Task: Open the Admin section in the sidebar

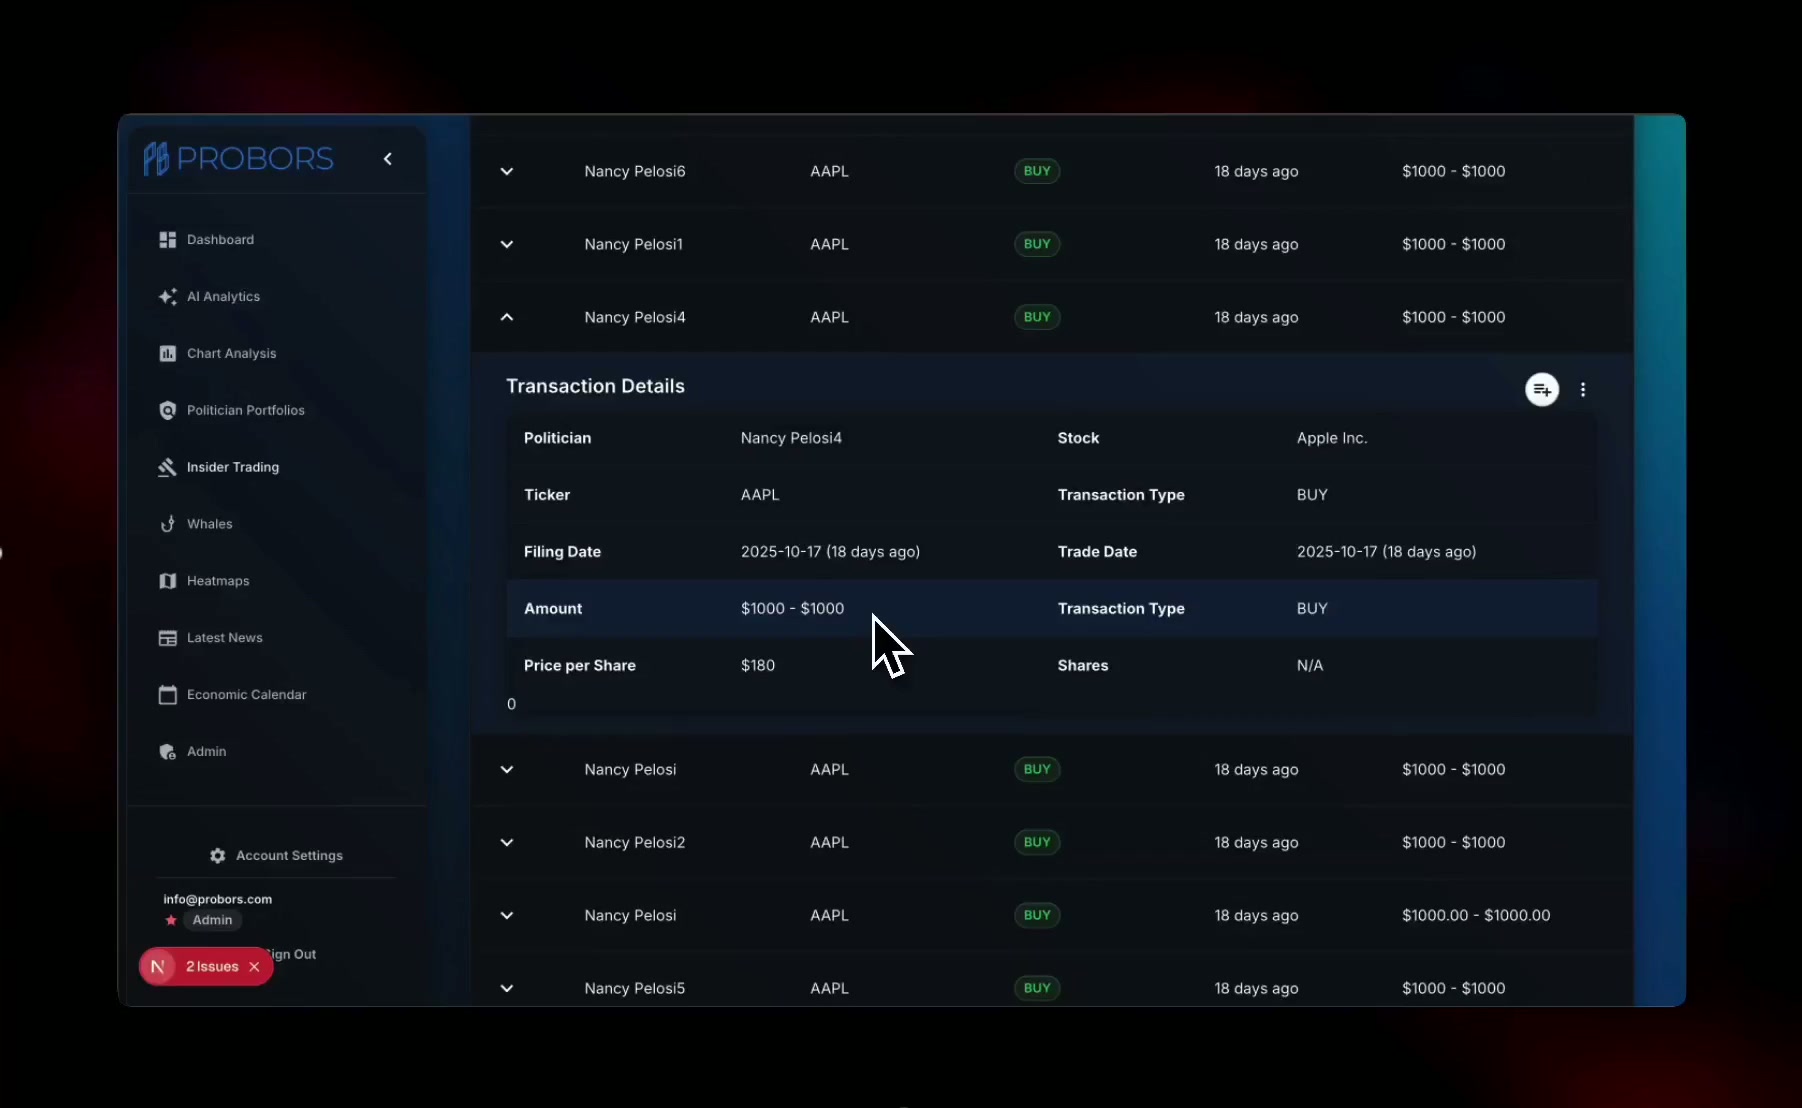Action: pos(206,752)
